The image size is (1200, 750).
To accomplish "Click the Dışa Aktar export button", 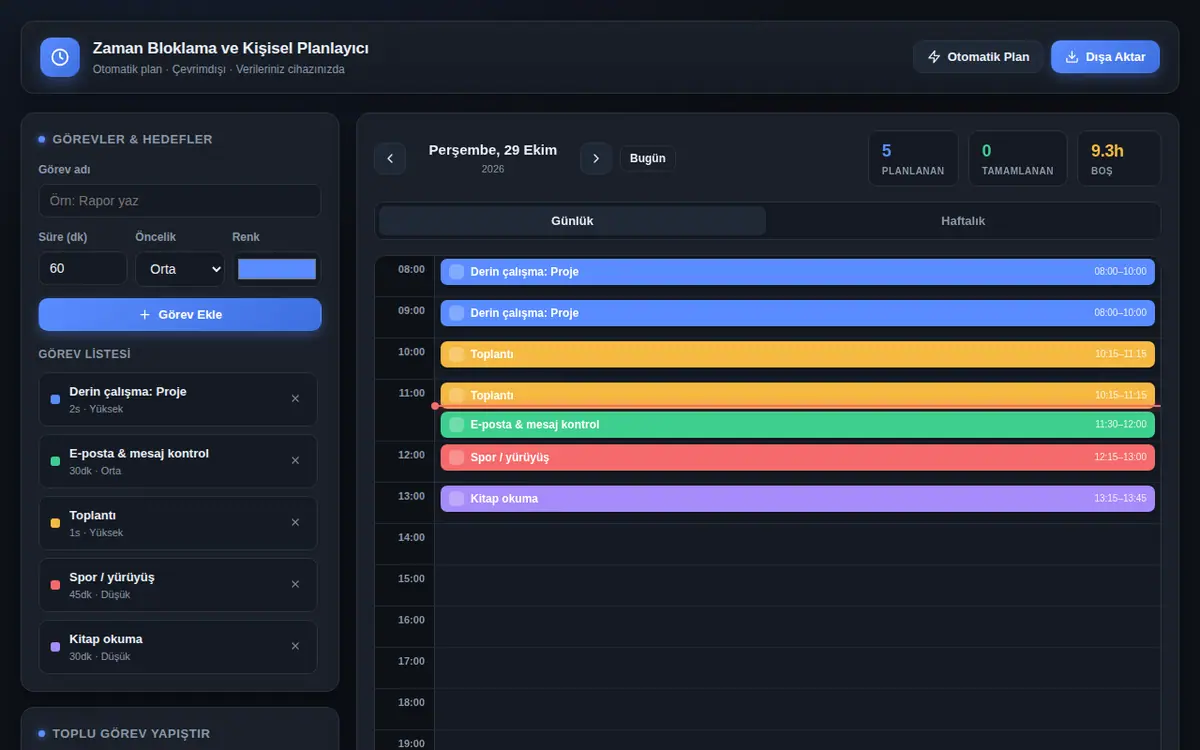I will 1105,57.
